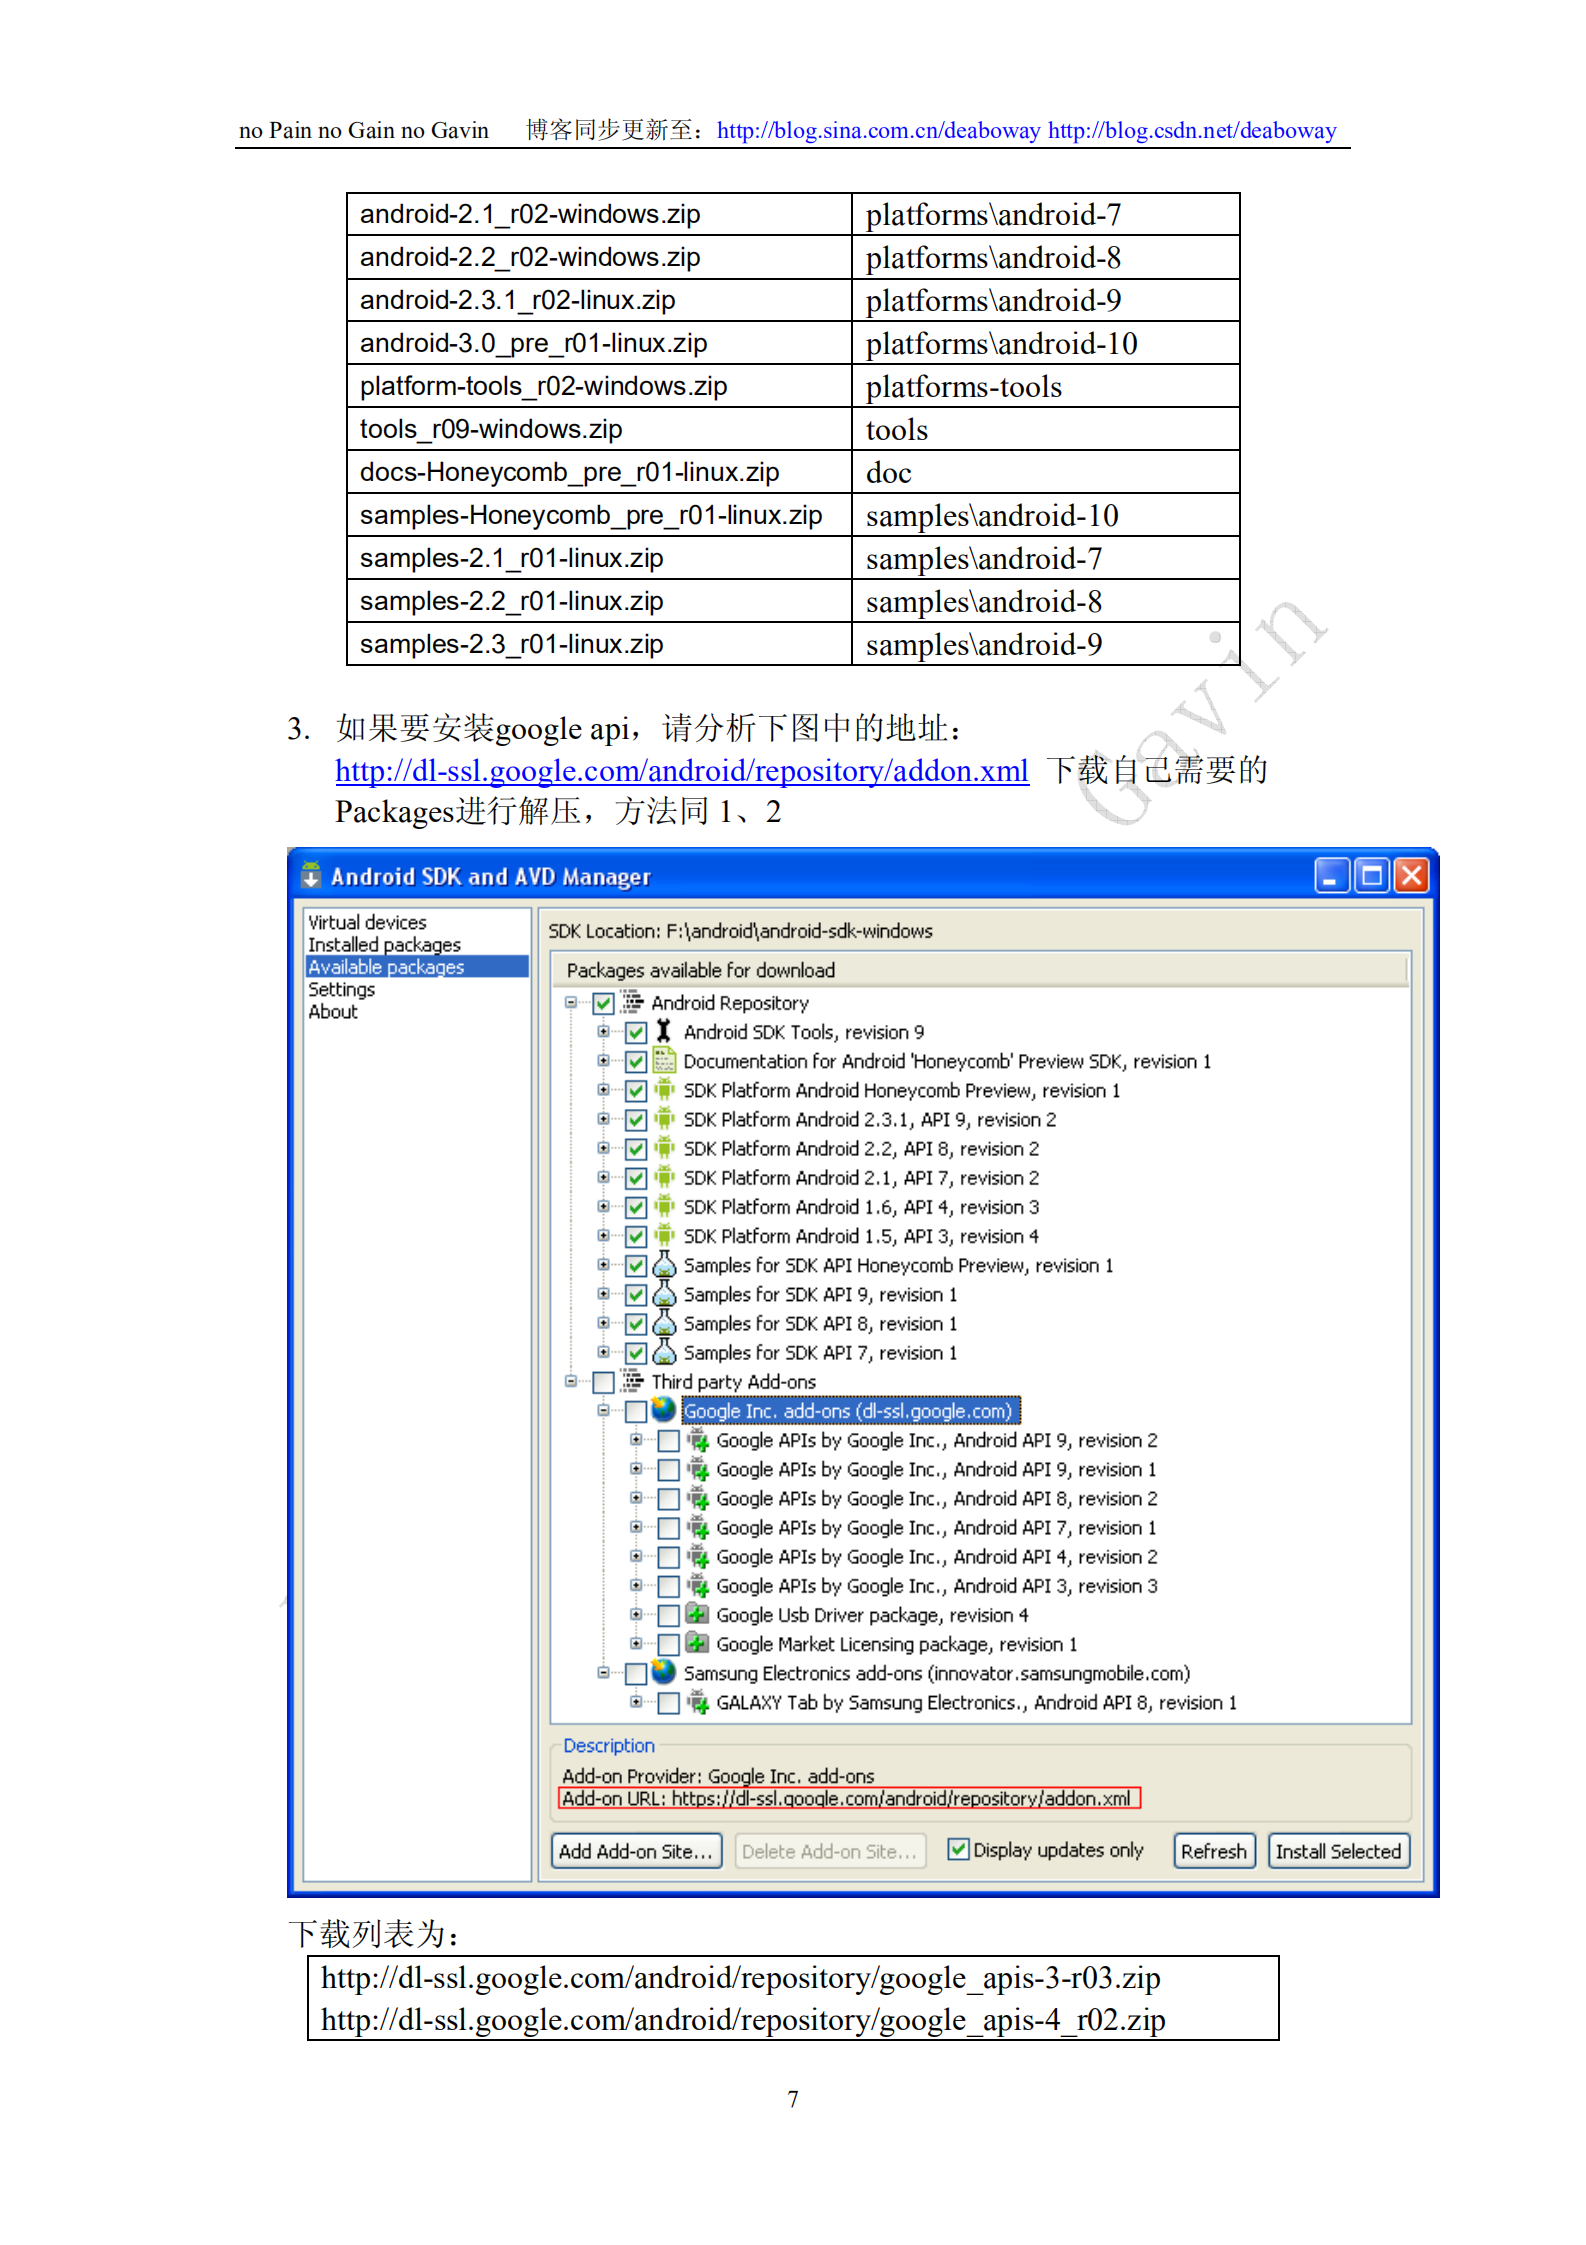Click the Documentation for Android Honeycomb document icon
This screenshot has width=1586, height=2245.
pyautogui.click(x=664, y=1060)
